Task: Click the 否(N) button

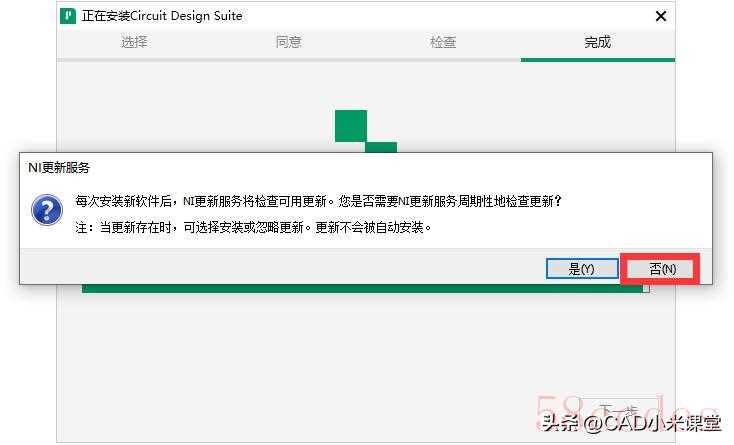Action: pos(661,269)
